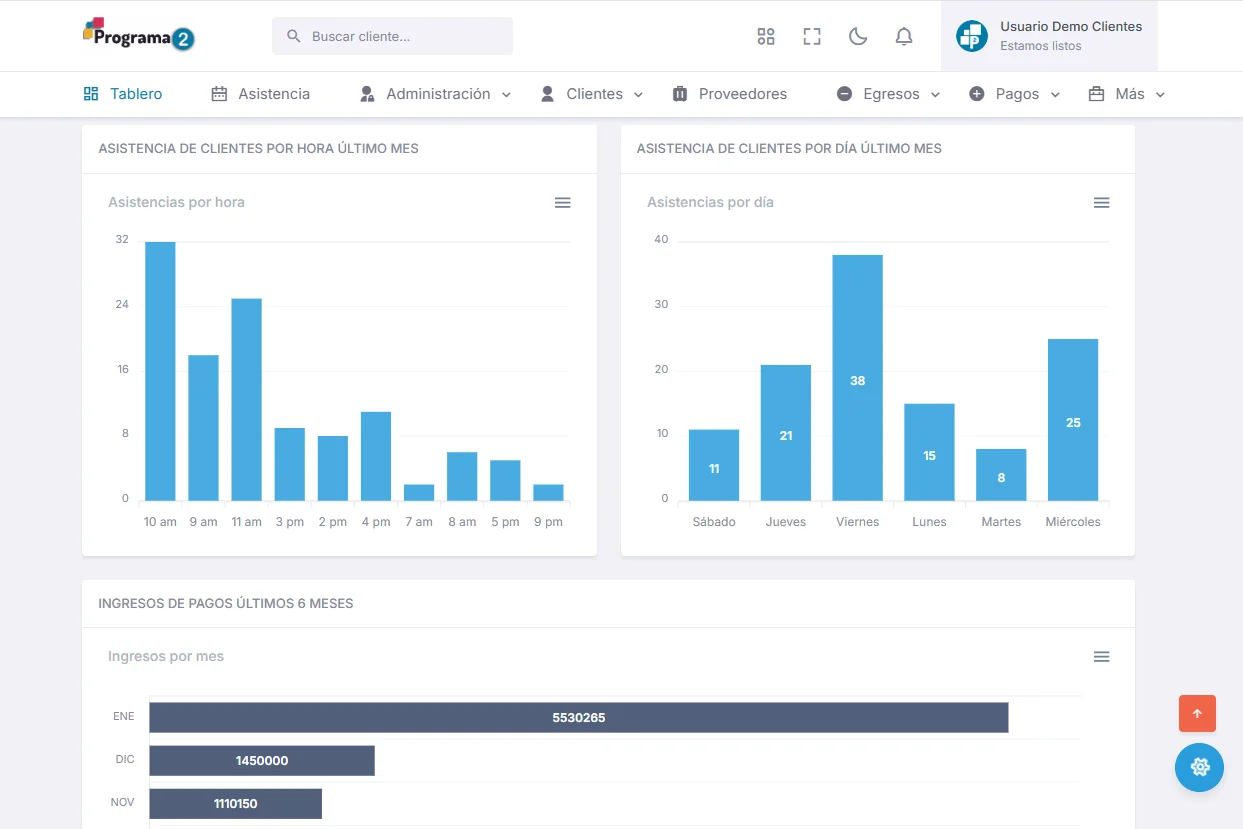Toggle dark mode with the moon icon

coord(858,37)
